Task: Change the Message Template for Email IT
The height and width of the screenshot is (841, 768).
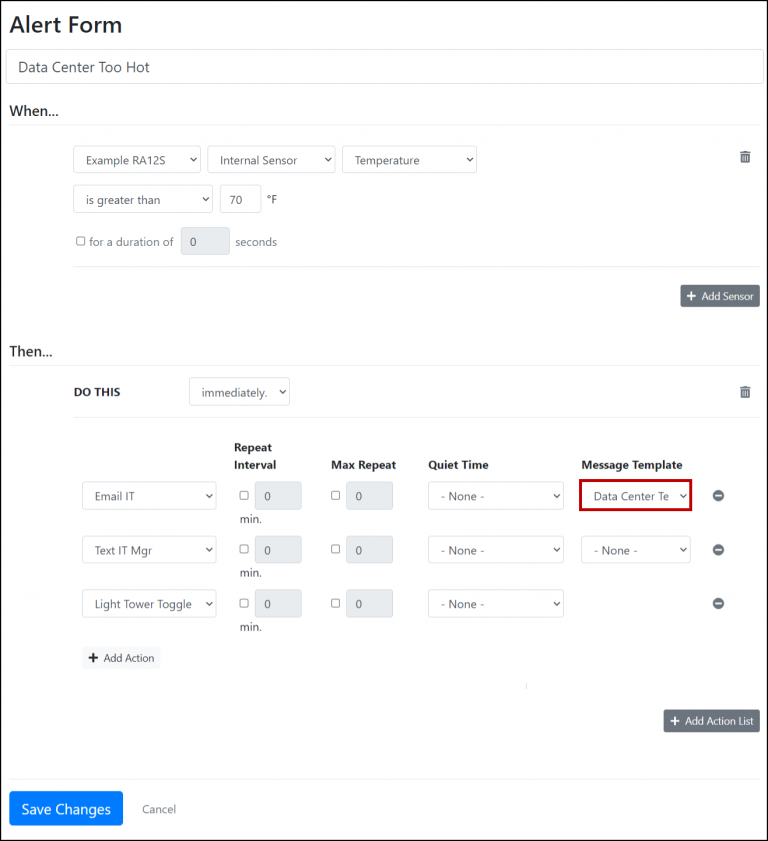Action: point(635,495)
